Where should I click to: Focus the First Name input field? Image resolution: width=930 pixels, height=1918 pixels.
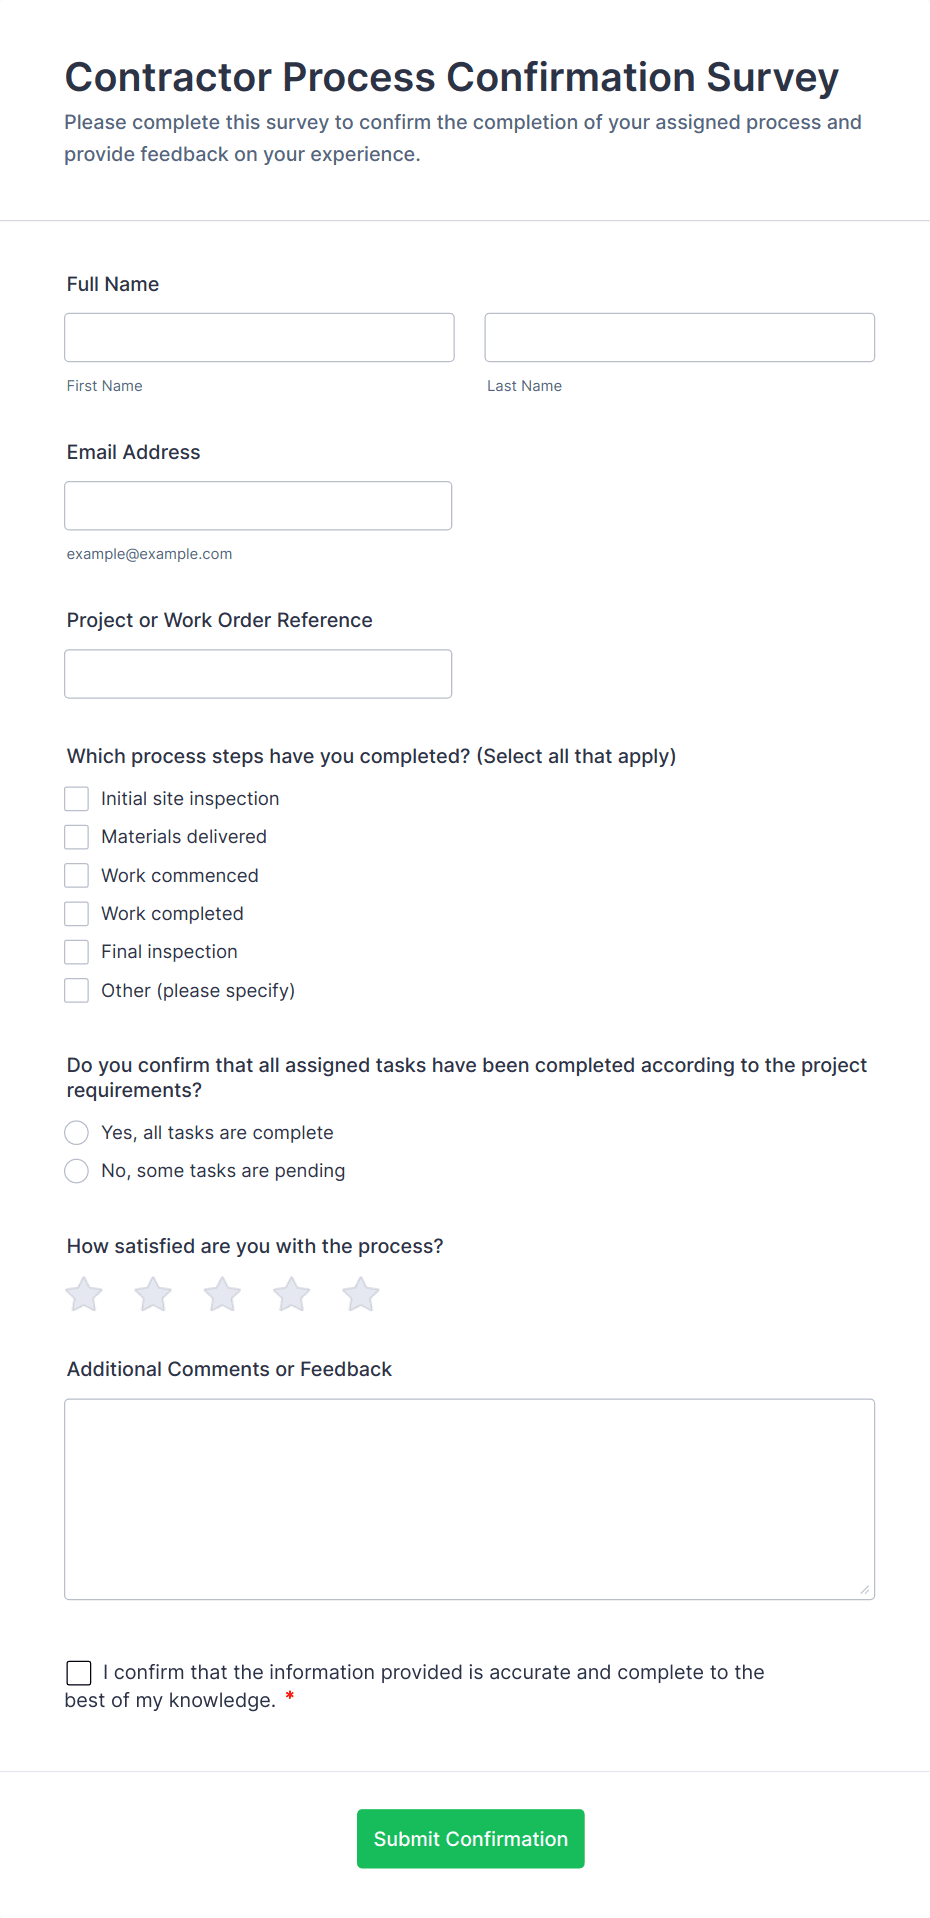tap(259, 338)
